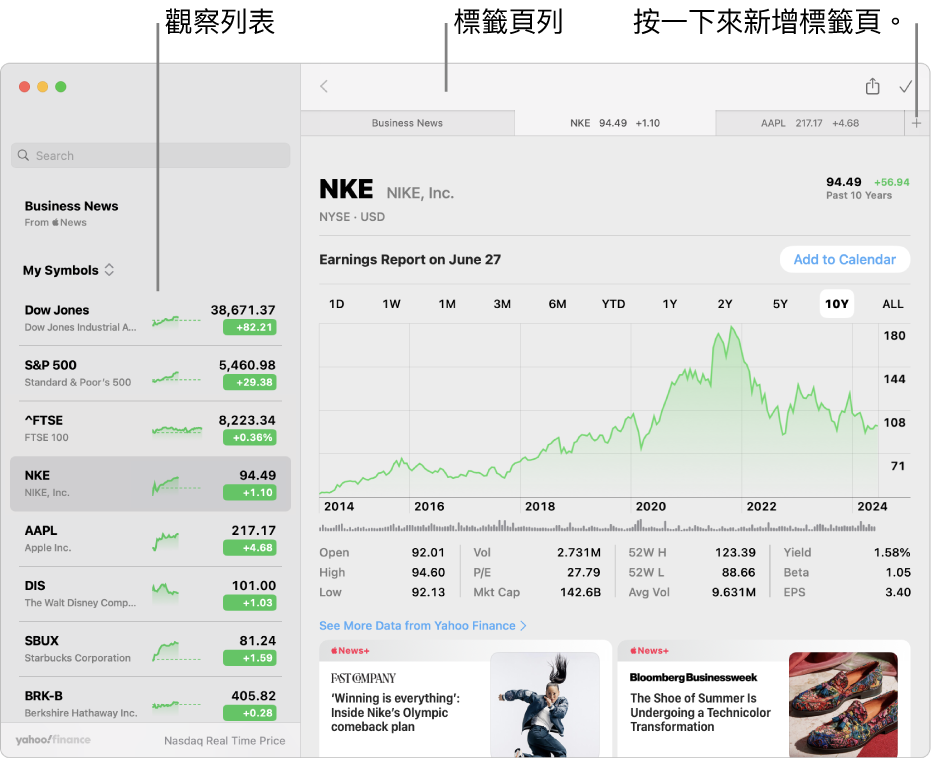
Task: Click the +56.94 Past 10 Years change
Action: (892, 182)
